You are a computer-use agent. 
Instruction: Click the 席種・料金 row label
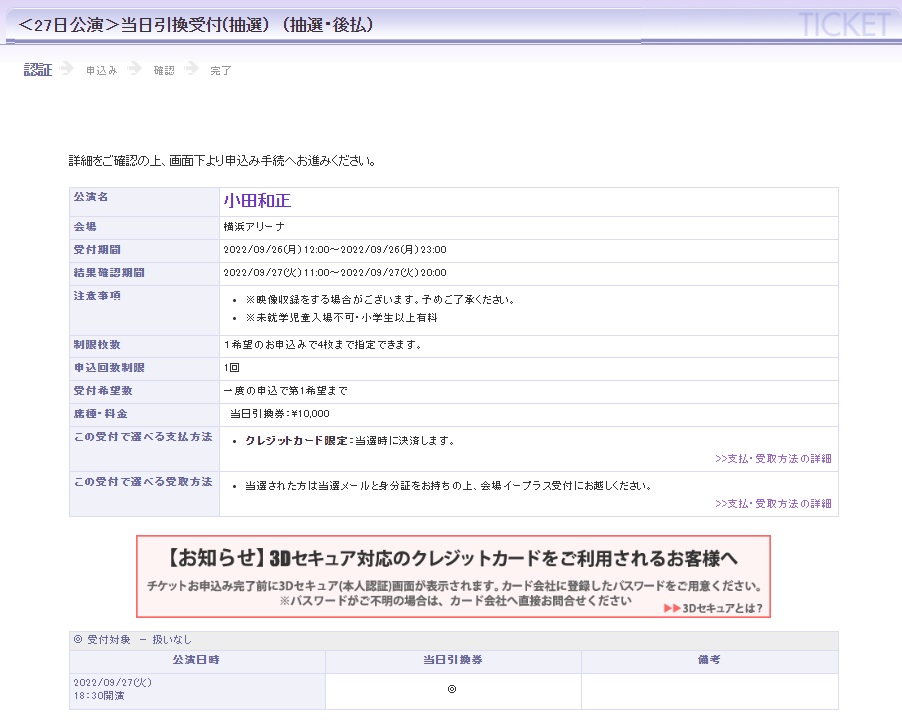[101, 414]
